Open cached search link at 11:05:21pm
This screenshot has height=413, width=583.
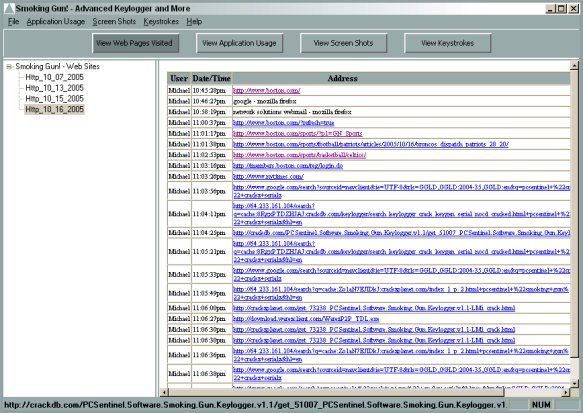click(402, 252)
